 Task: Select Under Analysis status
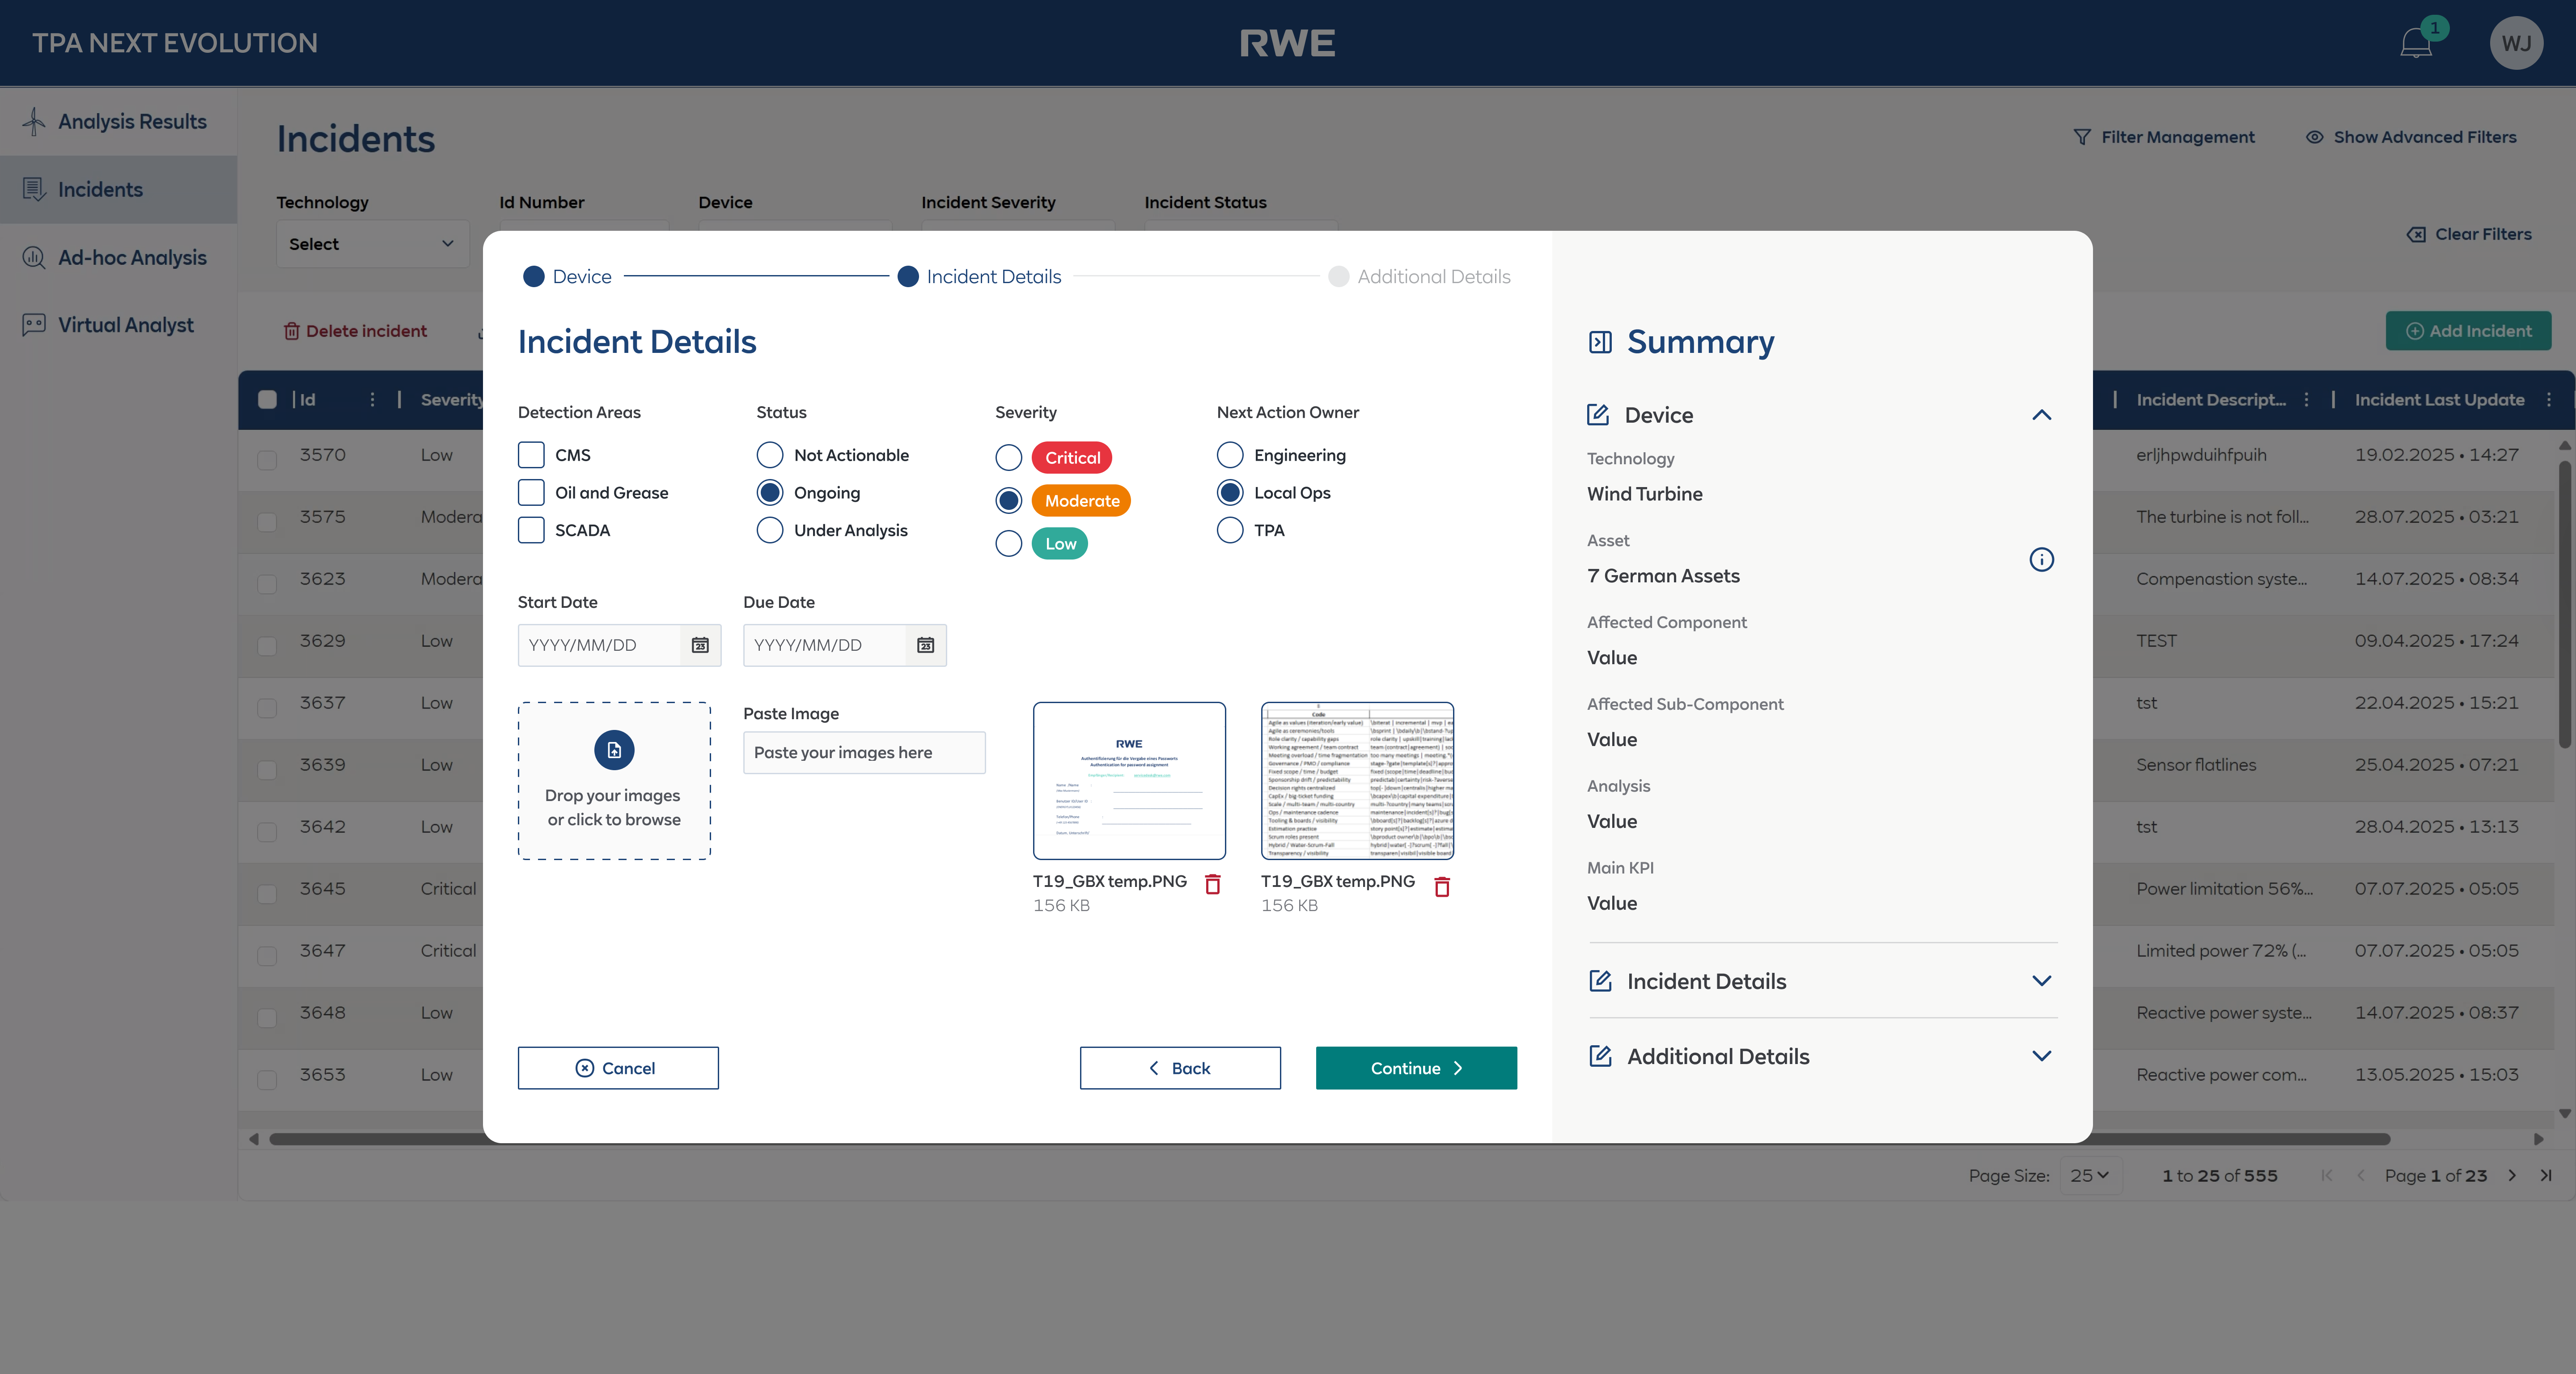point(769,530)
